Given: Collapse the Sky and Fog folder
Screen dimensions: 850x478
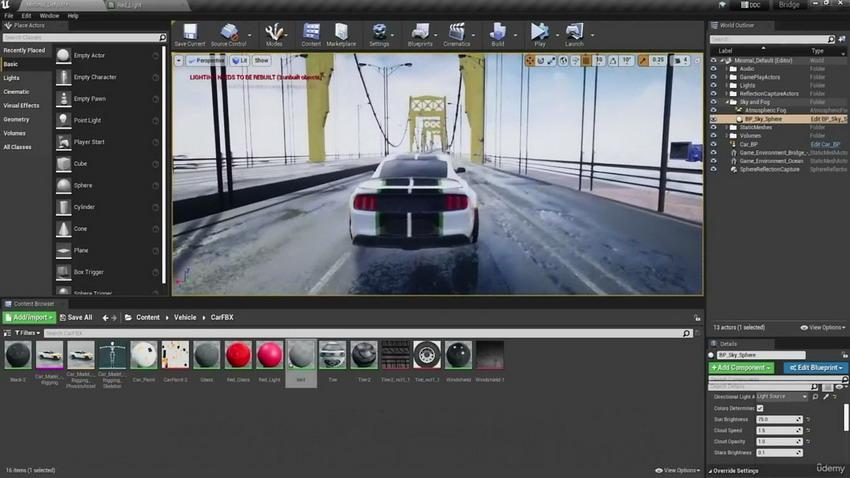Looking at the screenshot, I should [x=726, y=102].
